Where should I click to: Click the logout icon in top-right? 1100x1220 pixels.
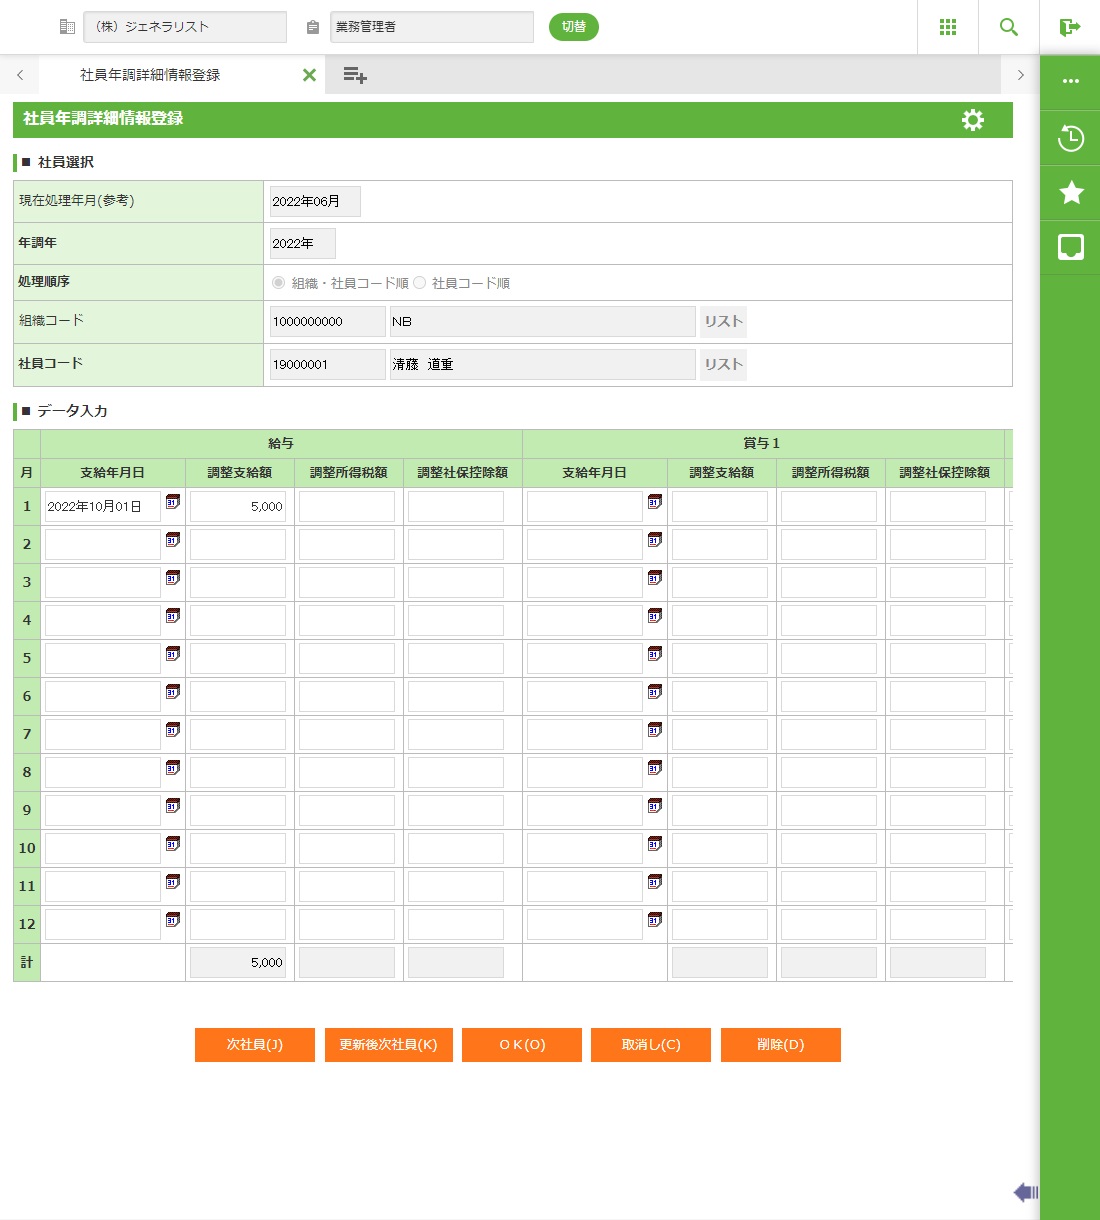[x=1070, y=27]
